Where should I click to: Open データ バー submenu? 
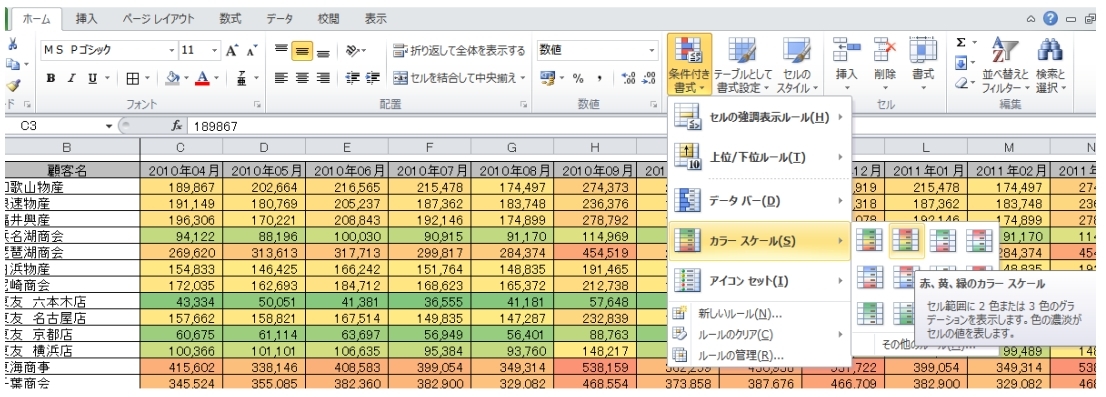coord(760,201)
